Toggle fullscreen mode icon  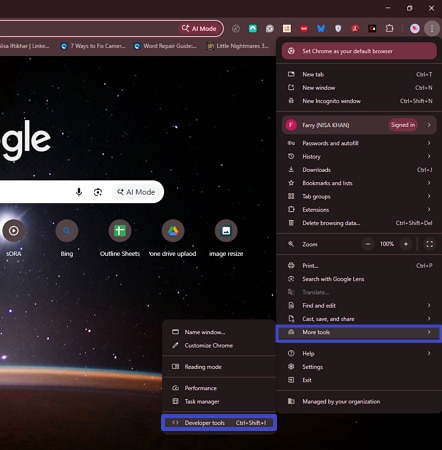point(430,244)
